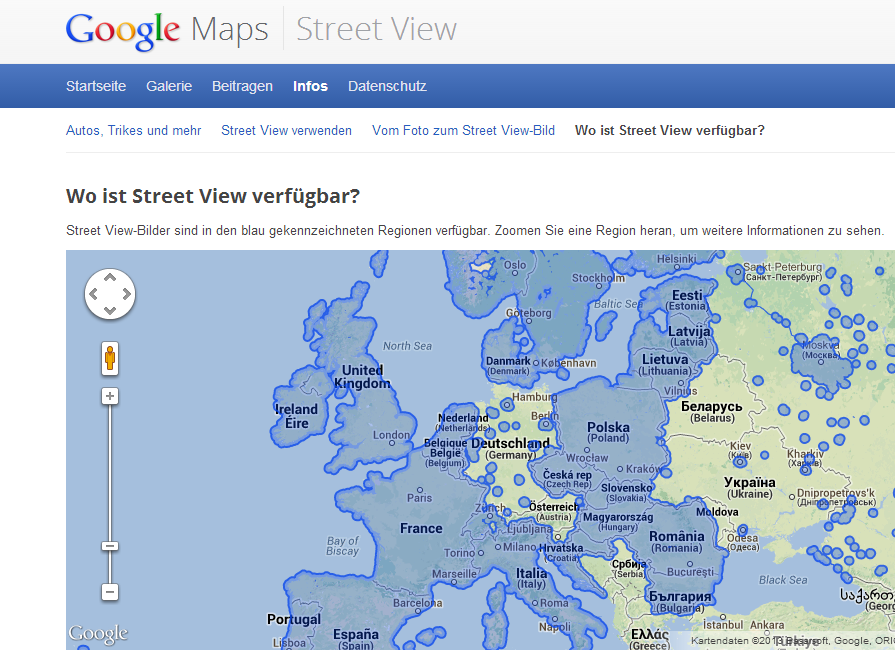The height and width of the screenshot is (660, 895).
Task: Pan the map right with the arrow
Action: (126, 294)
